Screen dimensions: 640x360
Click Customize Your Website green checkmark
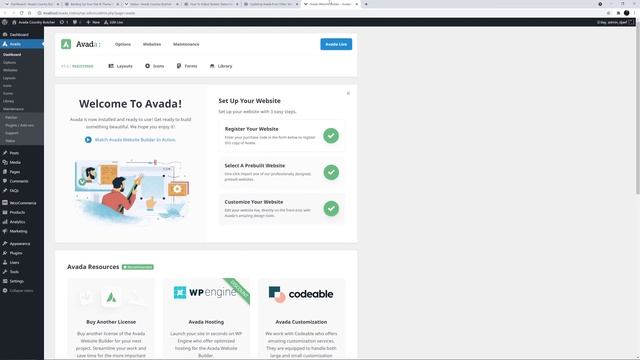pos(331,209)
